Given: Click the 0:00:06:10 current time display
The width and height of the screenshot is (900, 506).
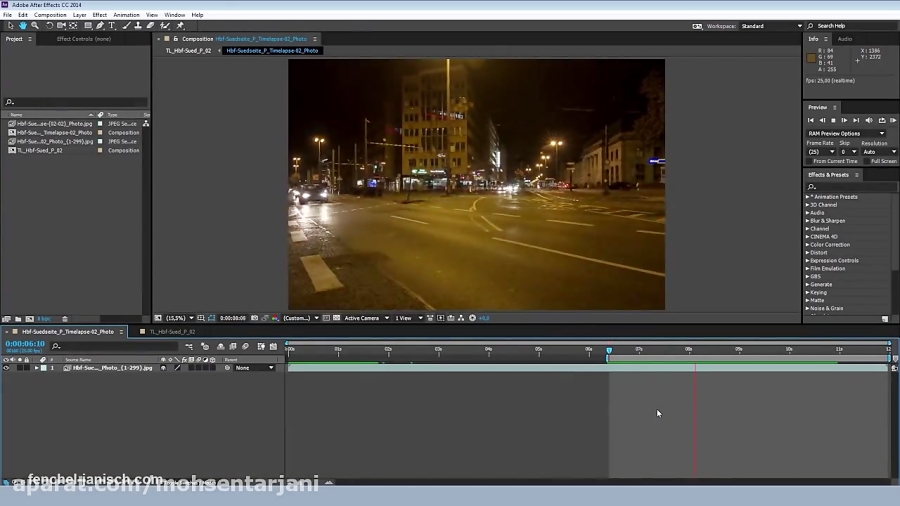Looking at the screenshot, I should click(x=25, y=344).
